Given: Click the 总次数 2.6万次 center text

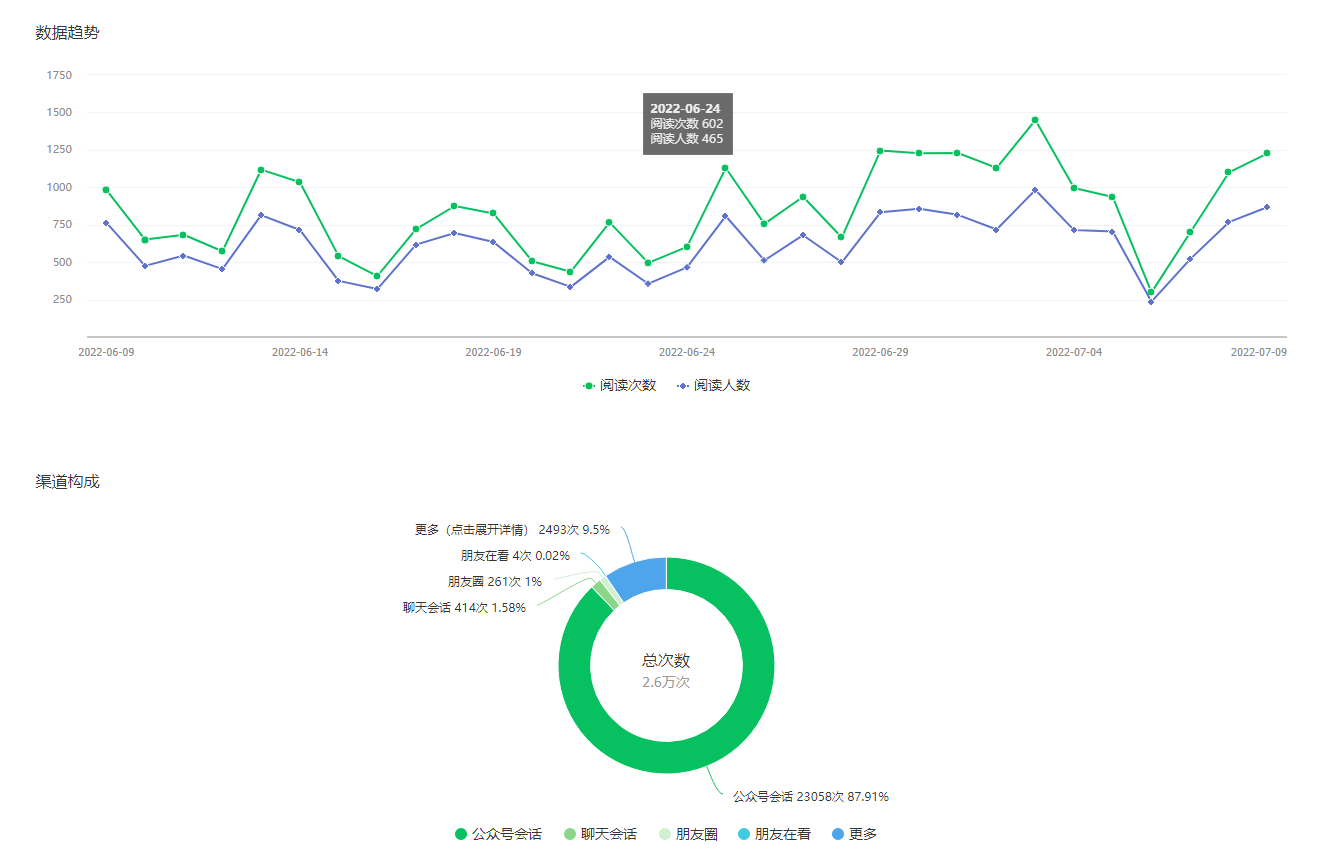Looking at the screenshot, I should [666, 671].
